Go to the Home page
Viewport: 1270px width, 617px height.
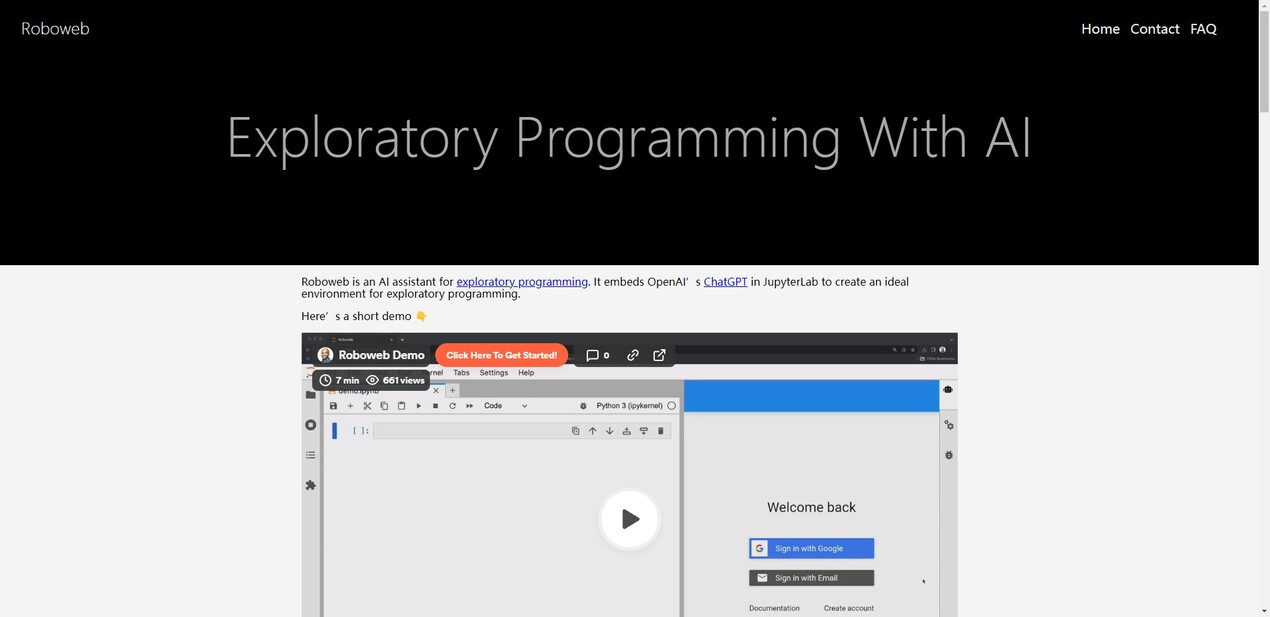1100,29
